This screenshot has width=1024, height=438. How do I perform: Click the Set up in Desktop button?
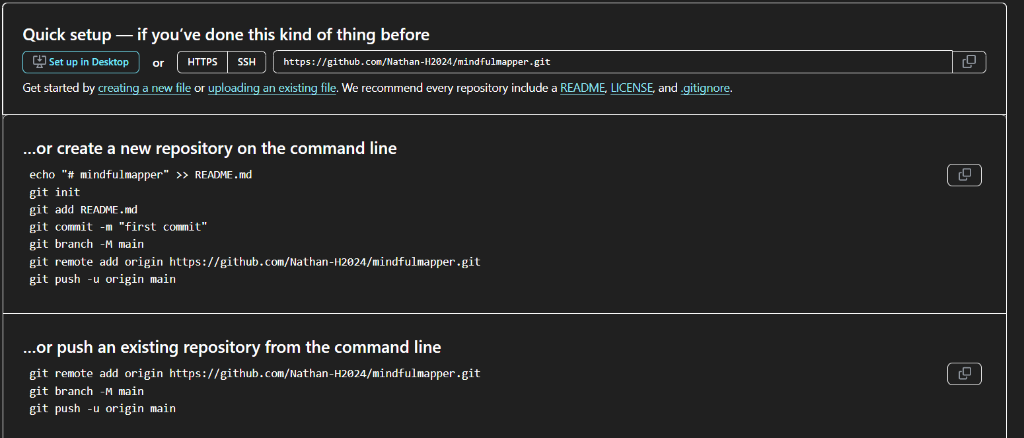click(x=81, y=62)
